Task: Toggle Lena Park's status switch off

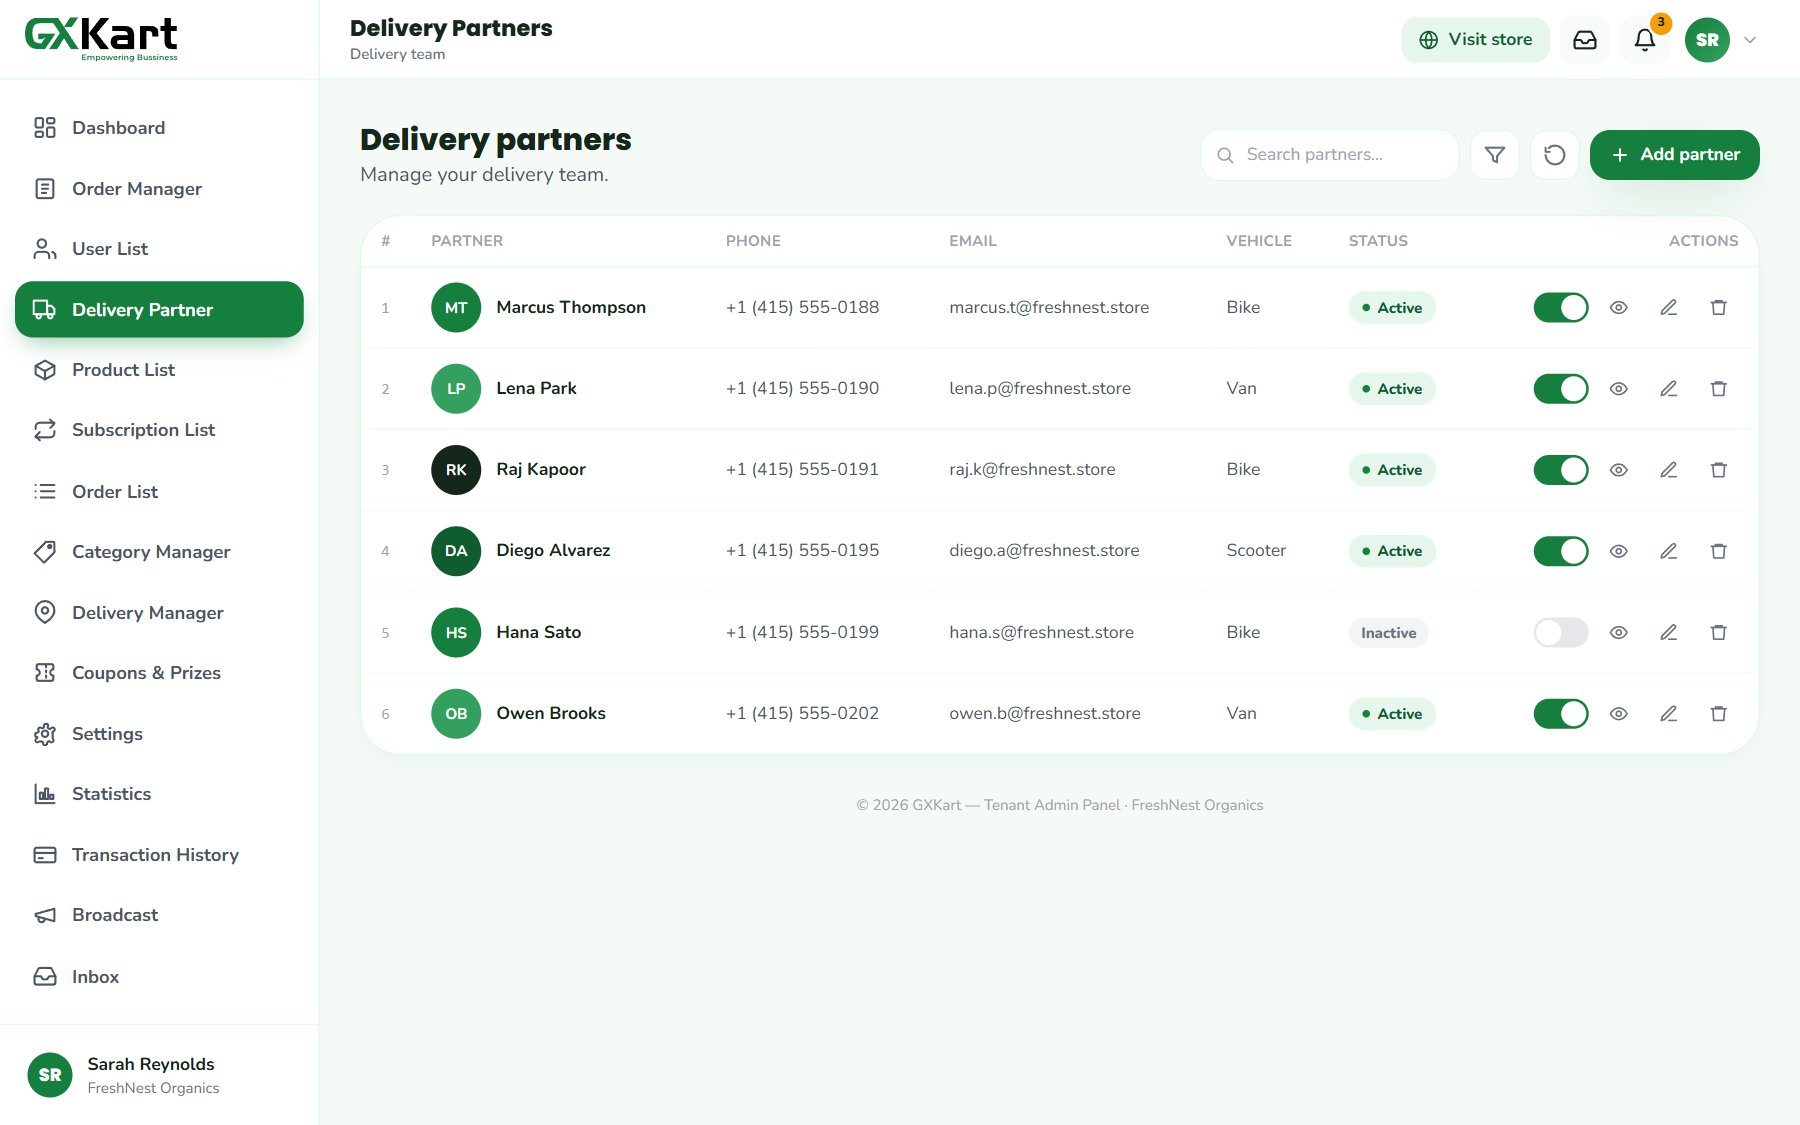Action: click(1561, 389)
